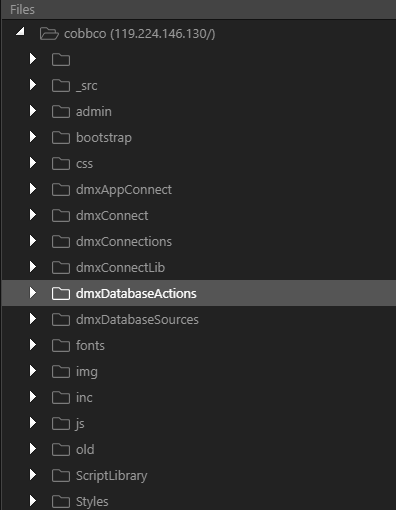396x510 pixels.
Task: Expand the _src folder arrow
Action: 33,85
